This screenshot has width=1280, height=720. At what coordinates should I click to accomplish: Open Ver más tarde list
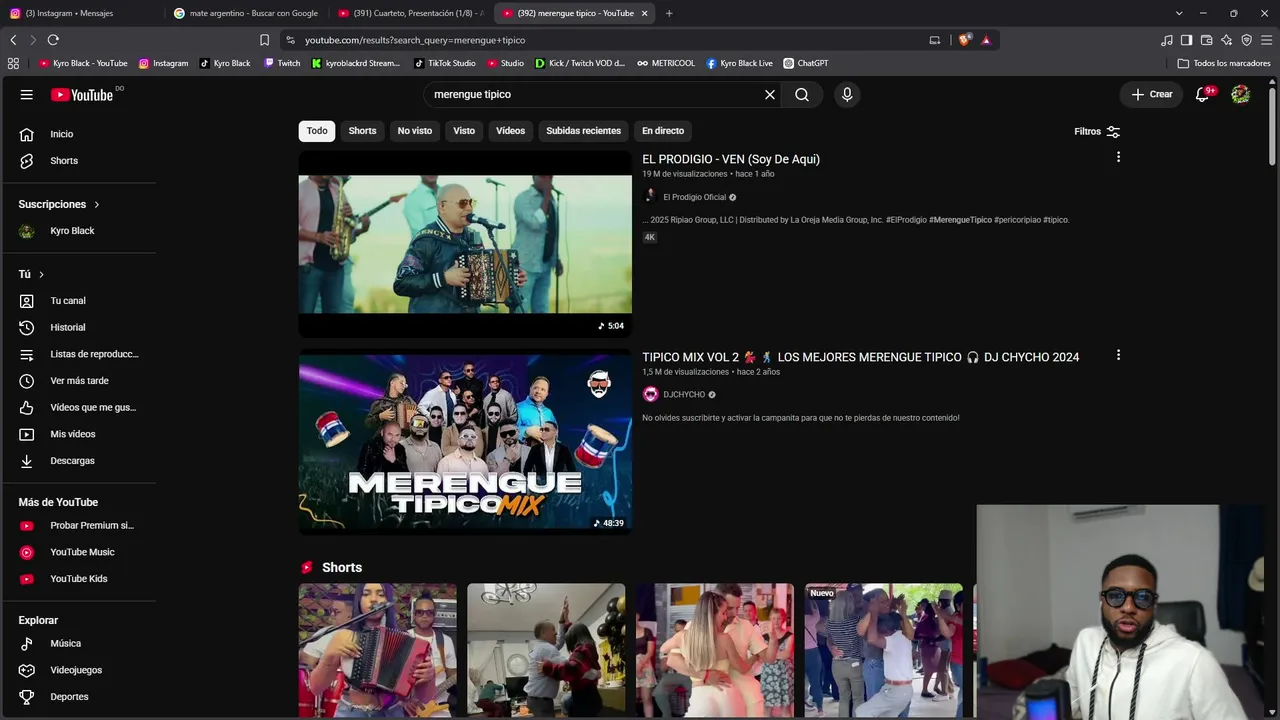click(80, 381)
